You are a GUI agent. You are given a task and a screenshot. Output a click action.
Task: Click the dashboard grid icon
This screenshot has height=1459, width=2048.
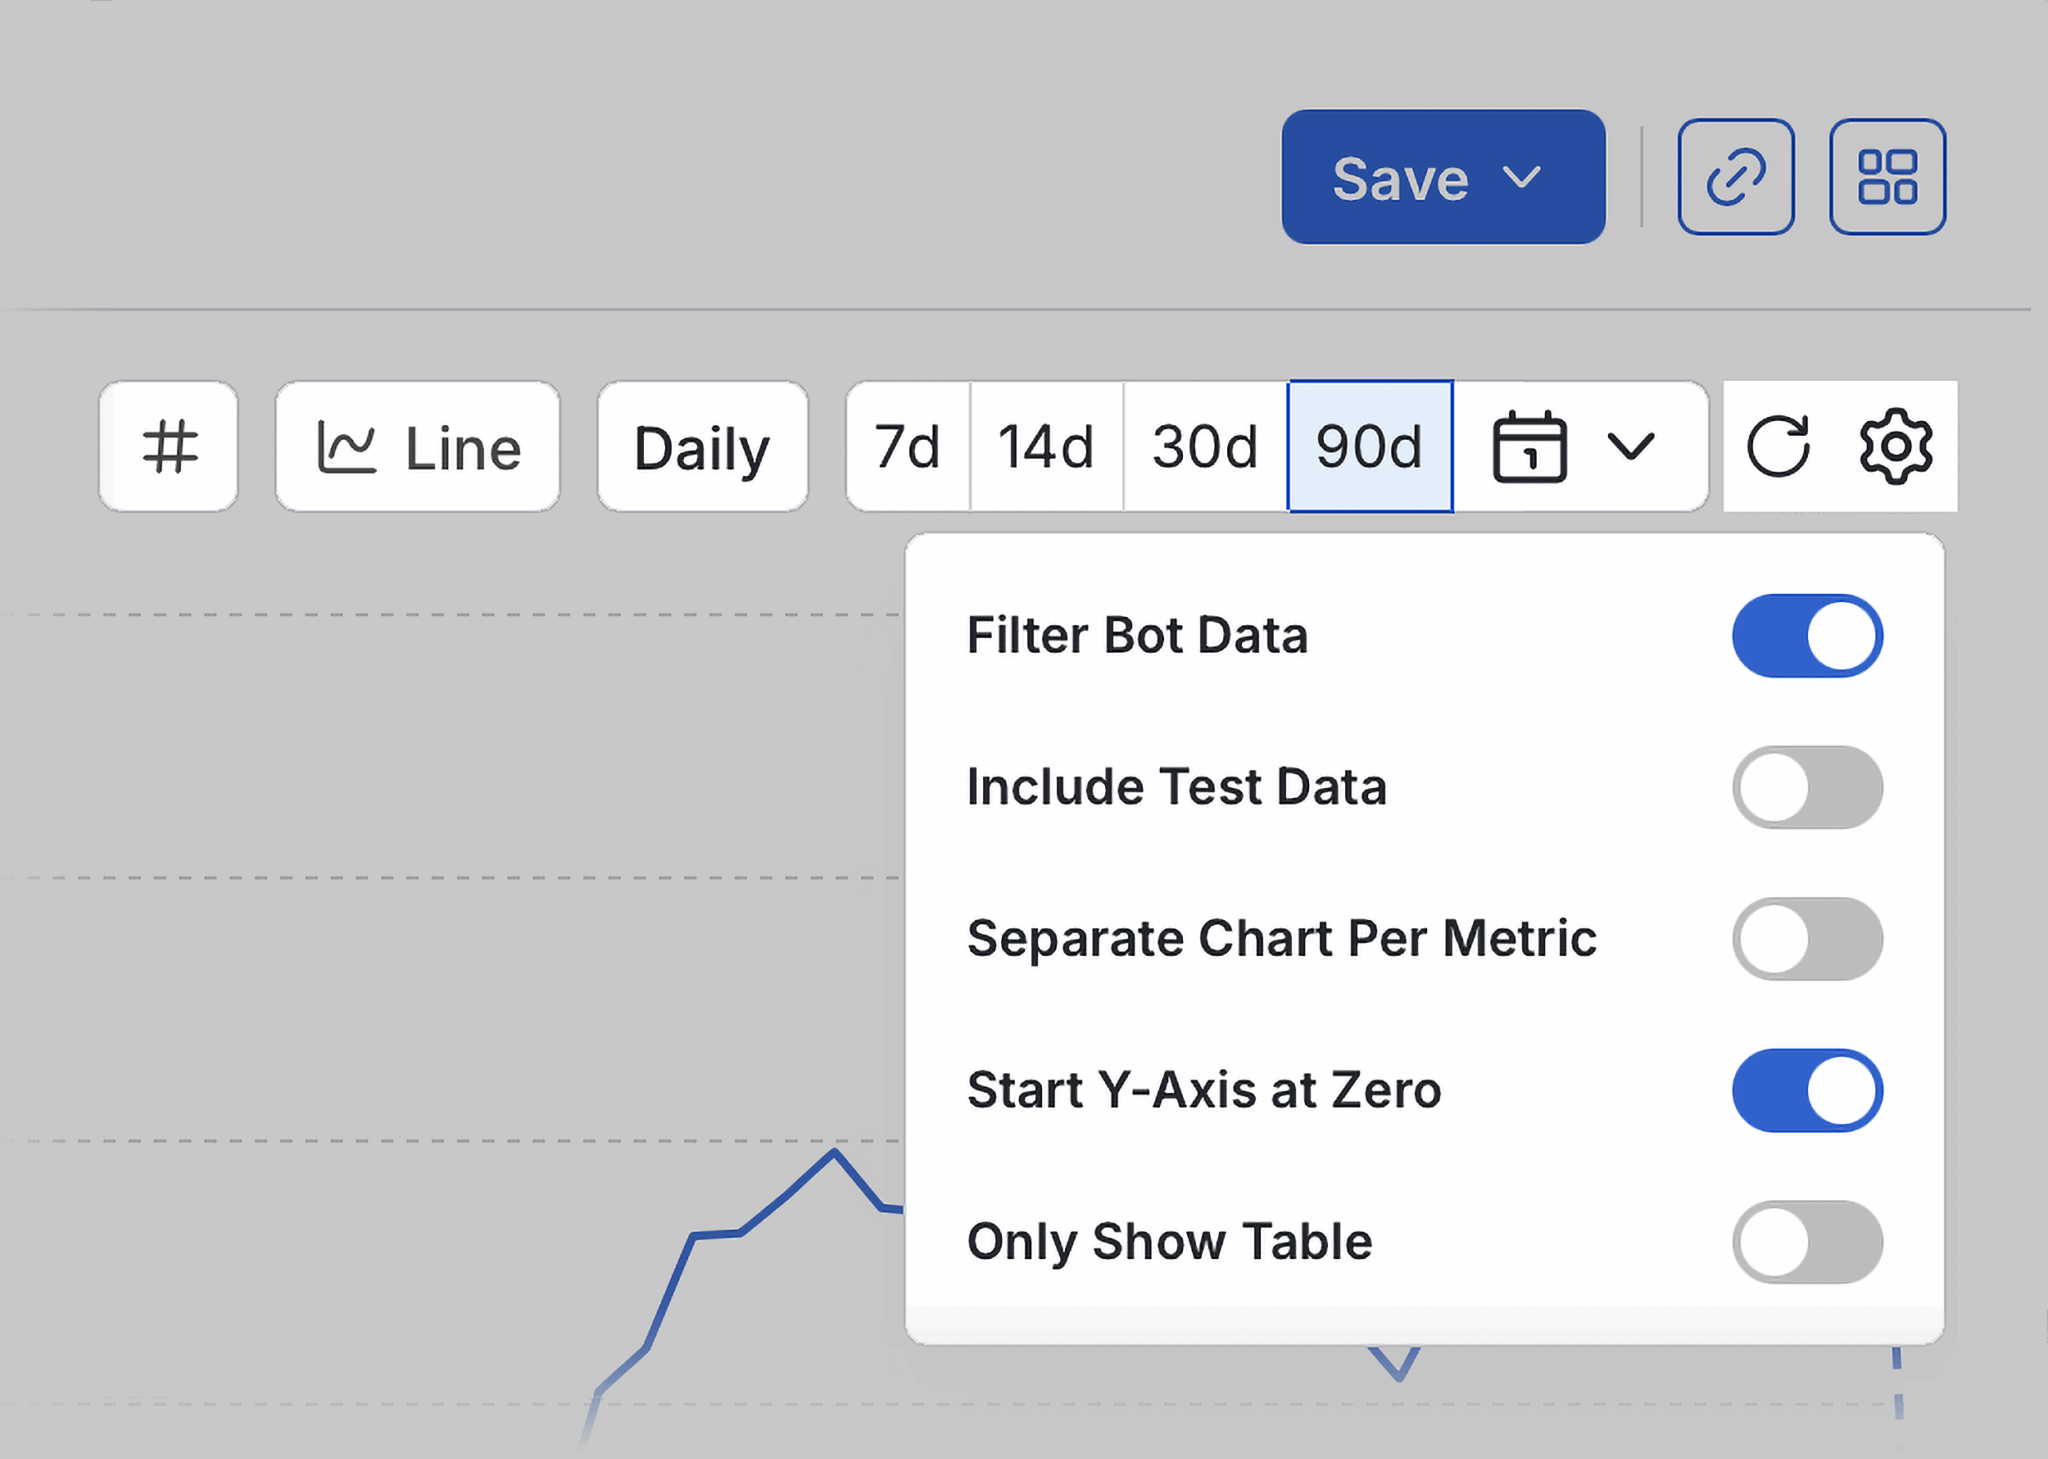pyautogui.click(x=1888, y=176)
